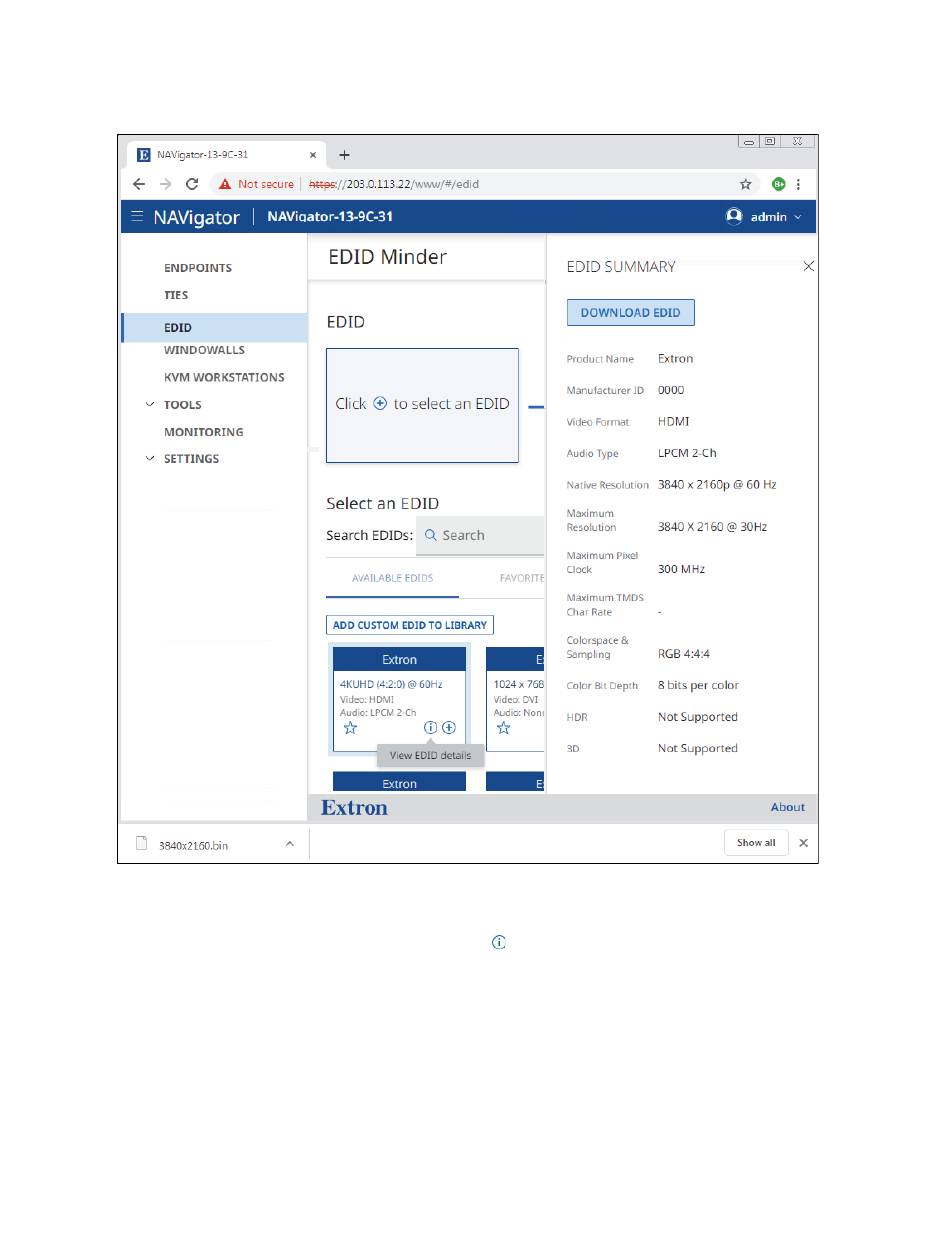Switch to the Favorites tab
The height and width of the screenshot is (1260, 950).
click(x=522, y=578)
